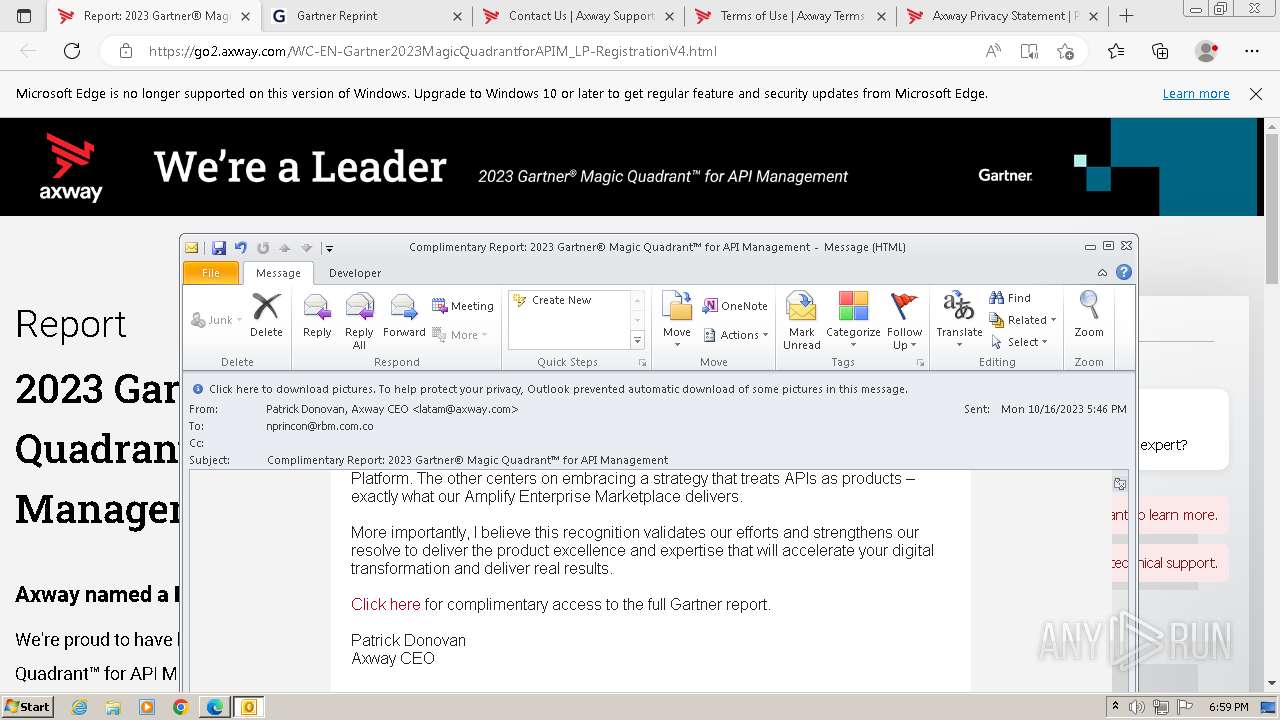Click the taskbar clock 6:59 PM

(x=1228, y=707)
